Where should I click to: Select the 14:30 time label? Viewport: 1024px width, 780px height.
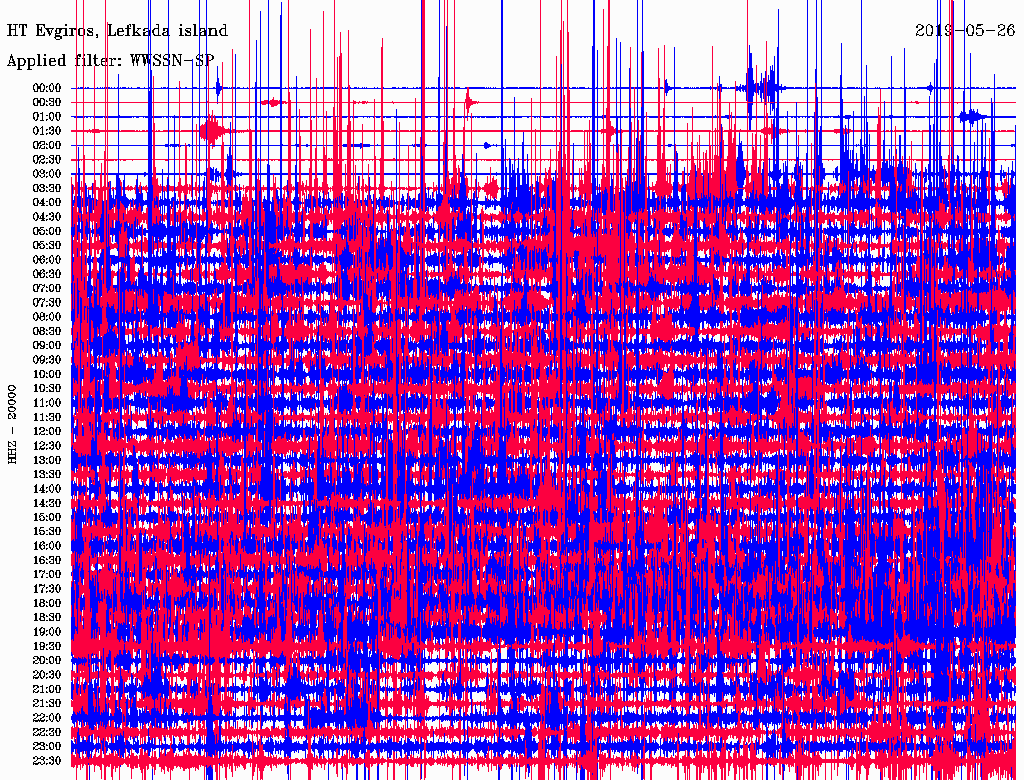(x=47, y=504)
